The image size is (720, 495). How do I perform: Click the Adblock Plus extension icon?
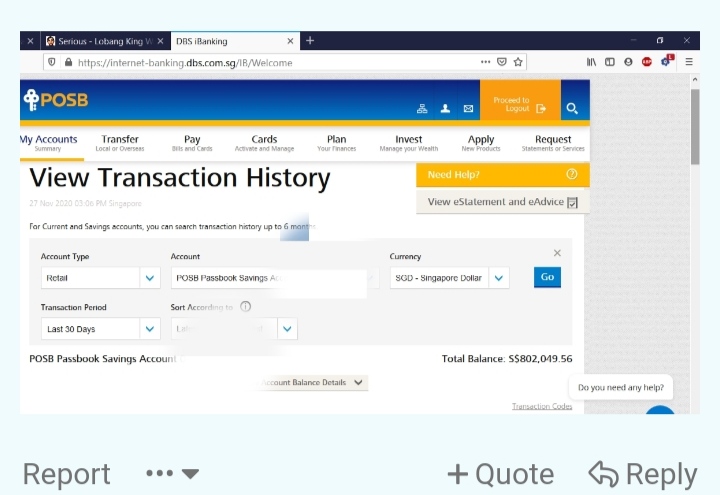coord(646,62)
